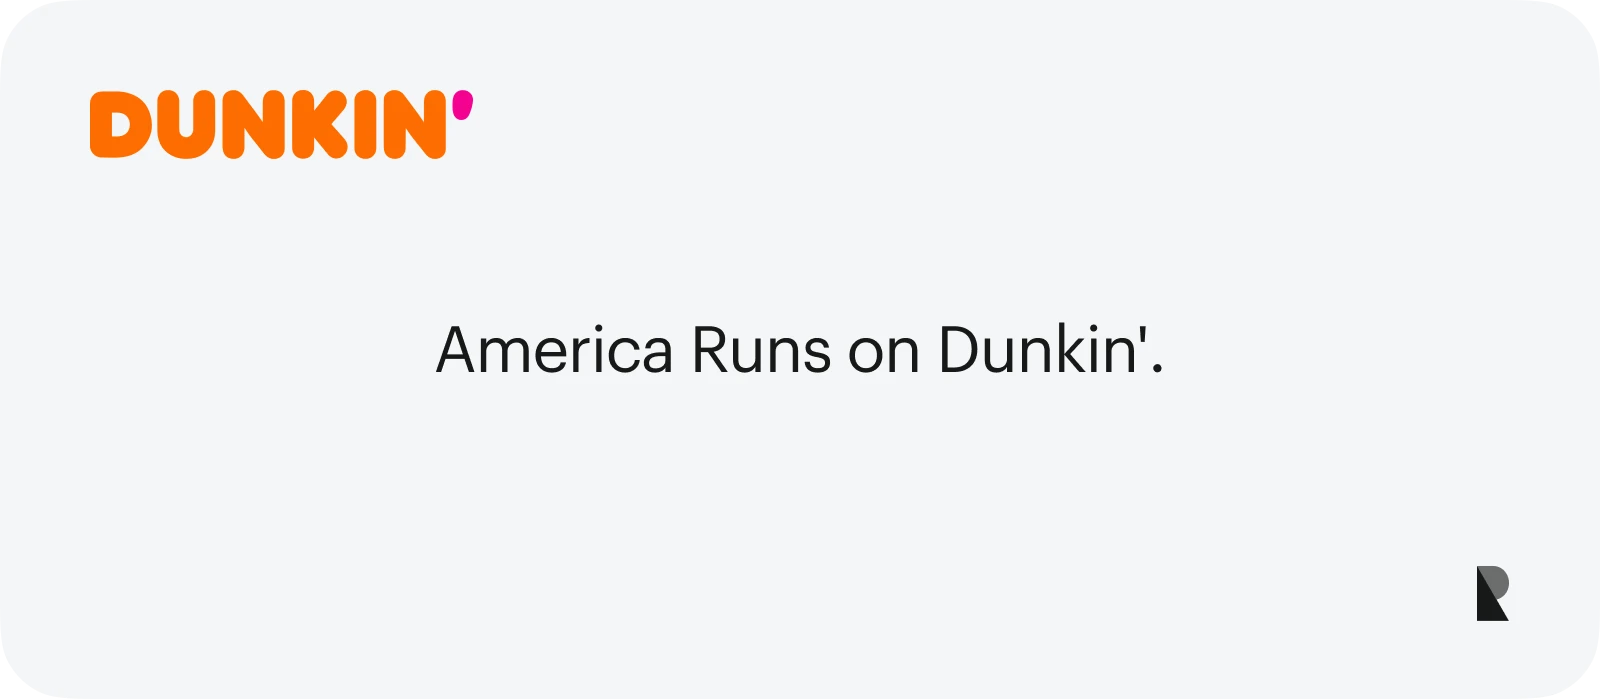
Task: Click the capital A of "America"
Action: tap(454, 351)
